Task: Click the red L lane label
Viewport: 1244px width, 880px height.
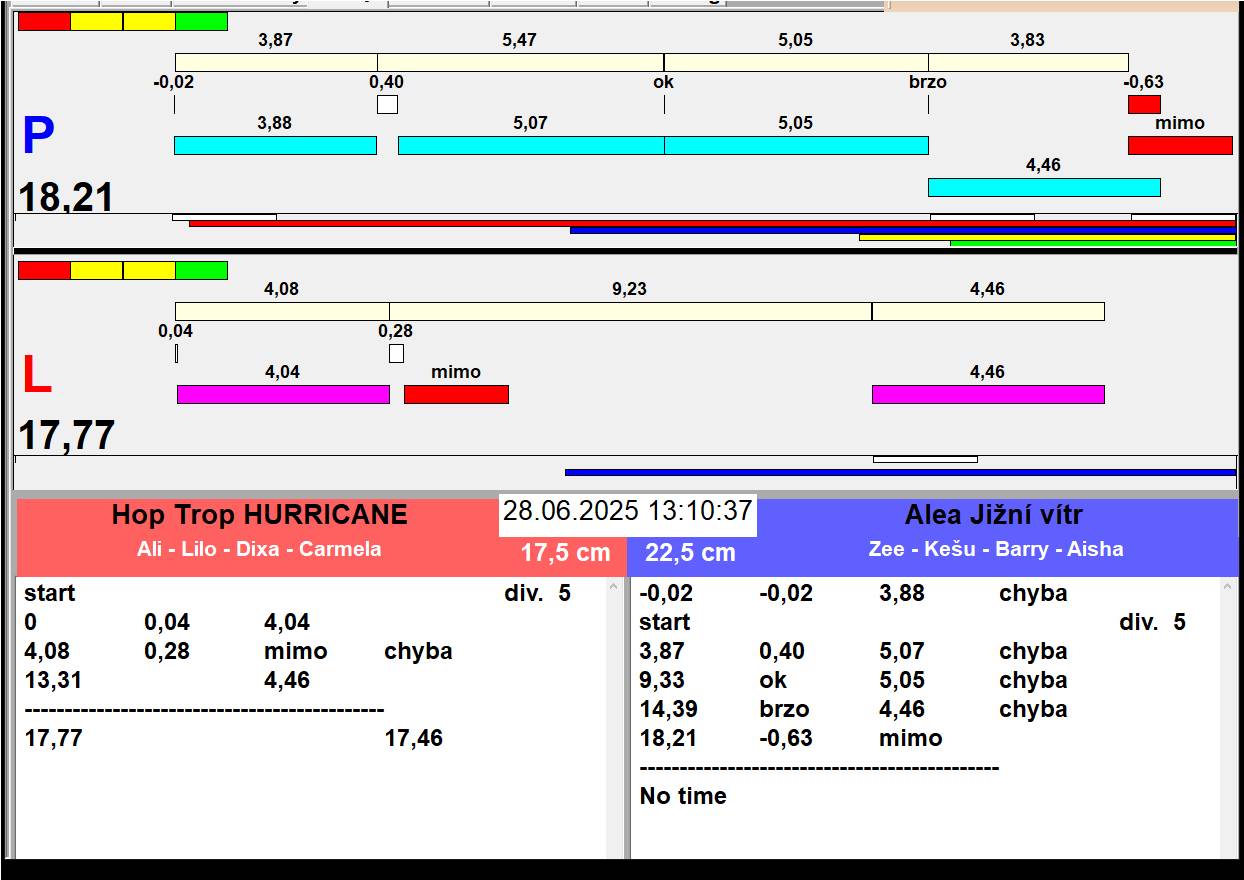Action: point(37,376)
